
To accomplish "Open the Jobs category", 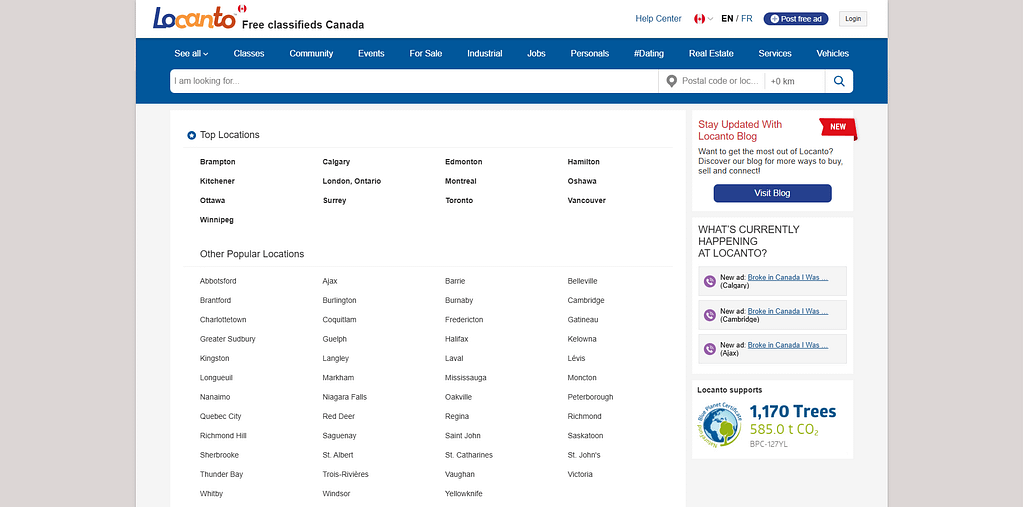I will [536, 54].
